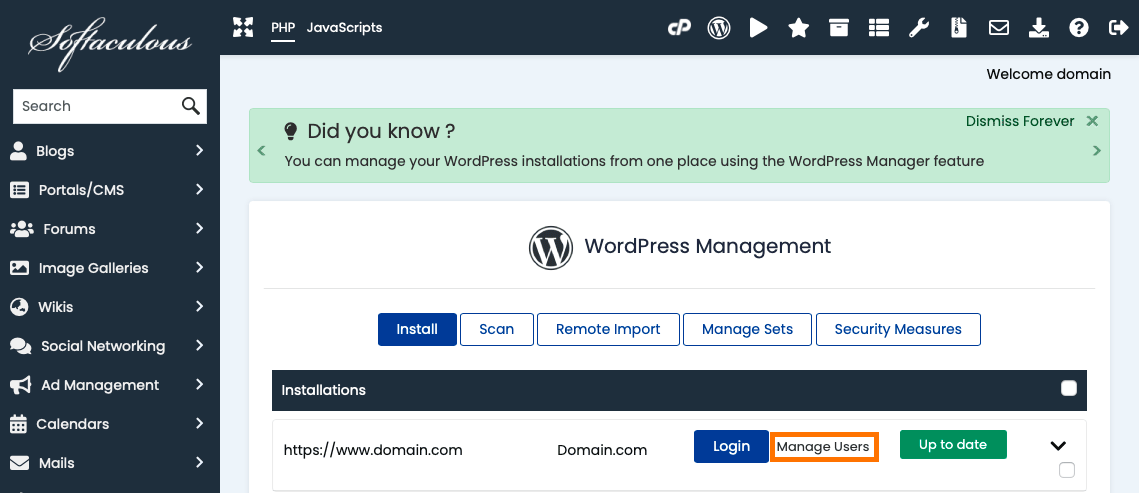Expand the Mails category

click(x=200, y=463)
